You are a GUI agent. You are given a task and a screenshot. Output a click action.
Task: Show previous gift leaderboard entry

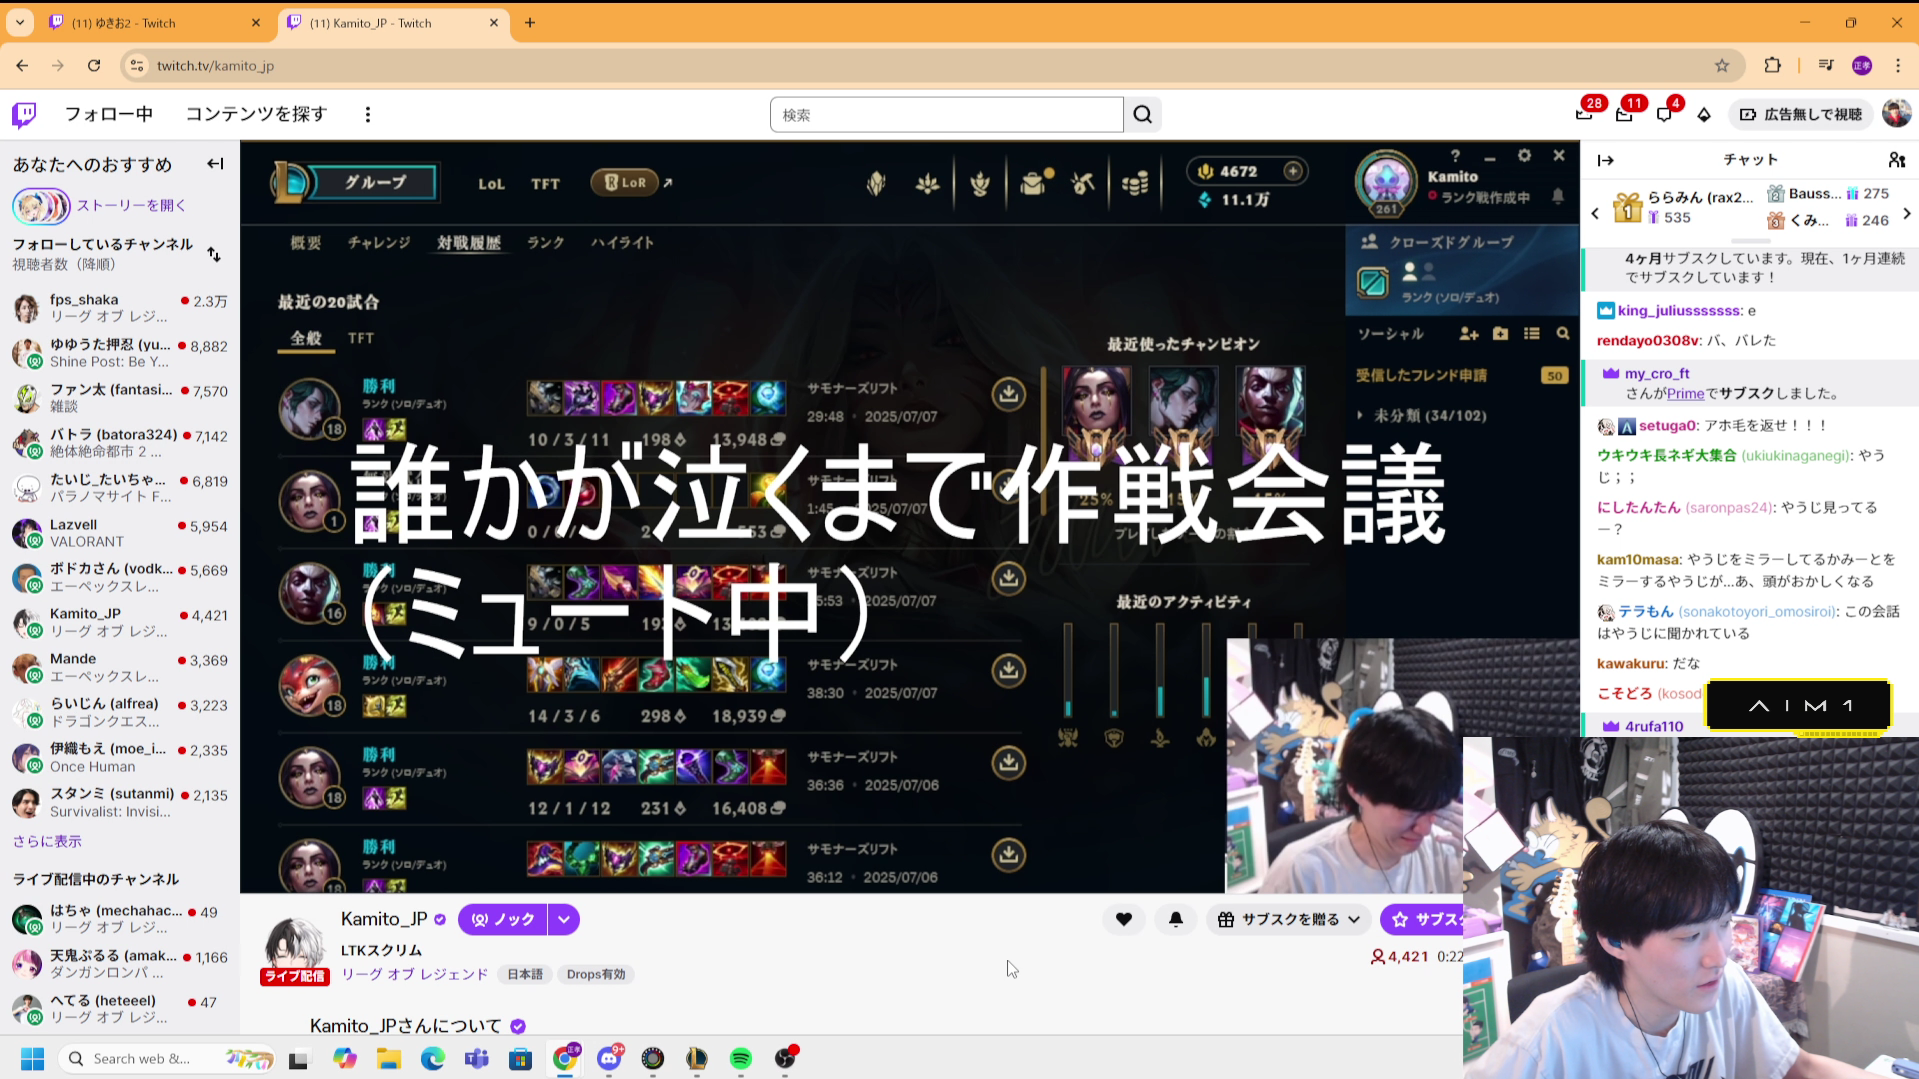(x=1595, y=213)
